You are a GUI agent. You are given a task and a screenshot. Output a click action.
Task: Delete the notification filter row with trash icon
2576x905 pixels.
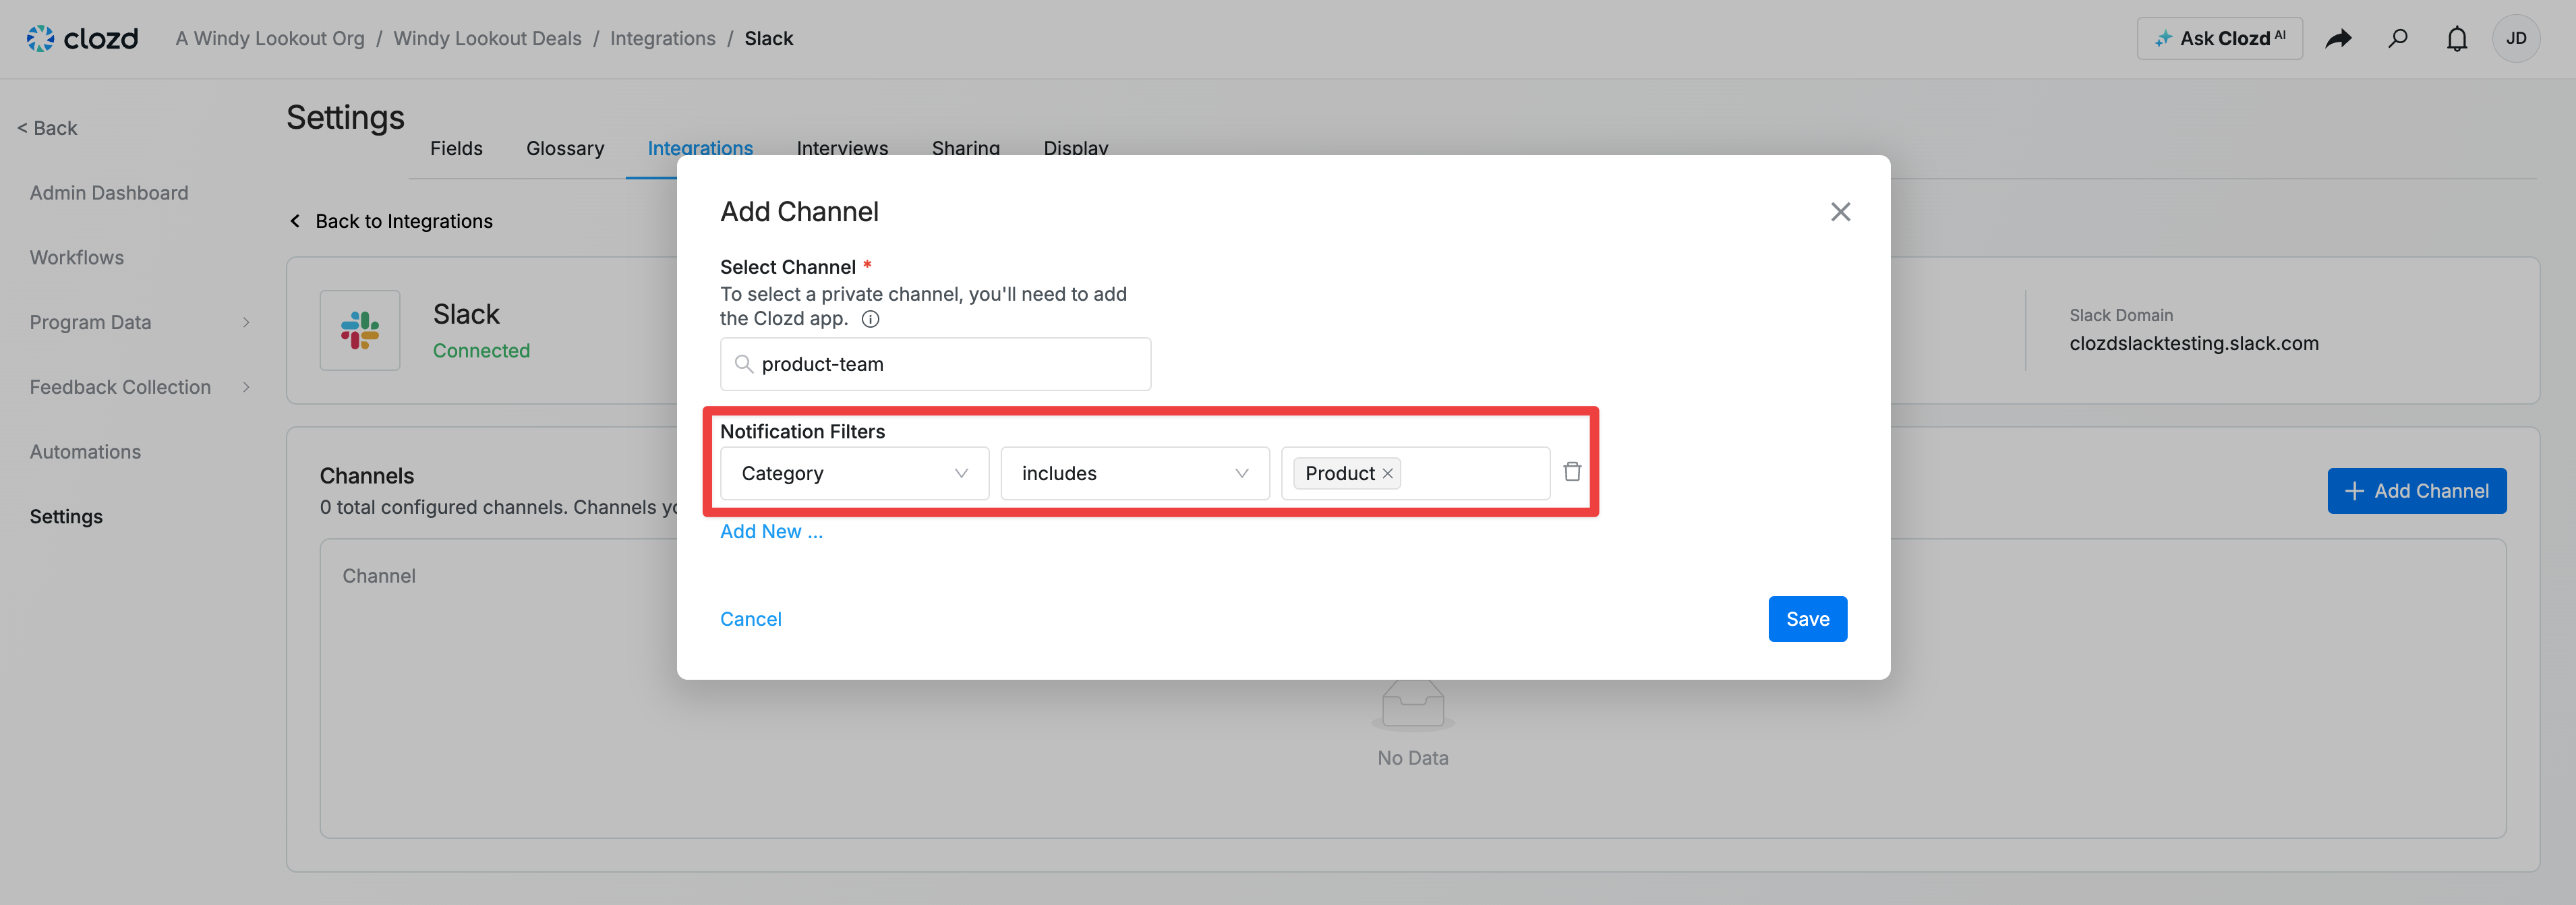[1571, 472]
